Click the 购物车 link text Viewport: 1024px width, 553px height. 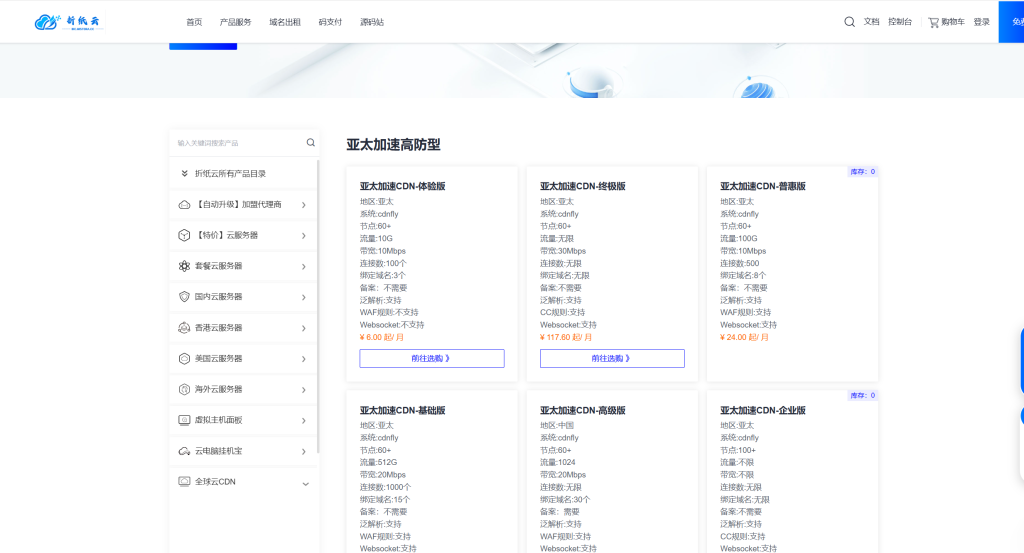click(953, 22)
